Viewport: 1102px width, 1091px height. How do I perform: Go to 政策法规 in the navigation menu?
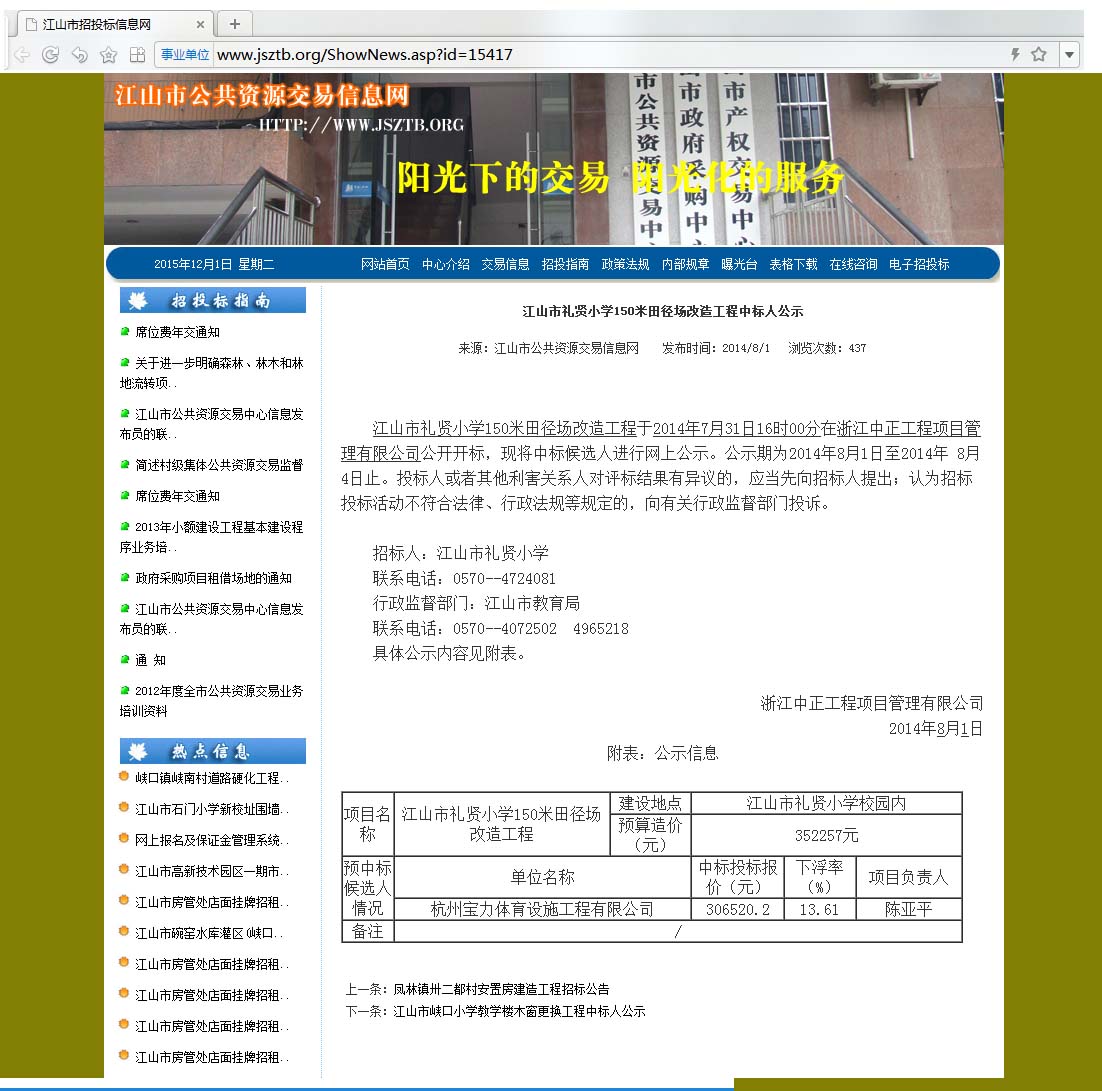click(625, 264)
